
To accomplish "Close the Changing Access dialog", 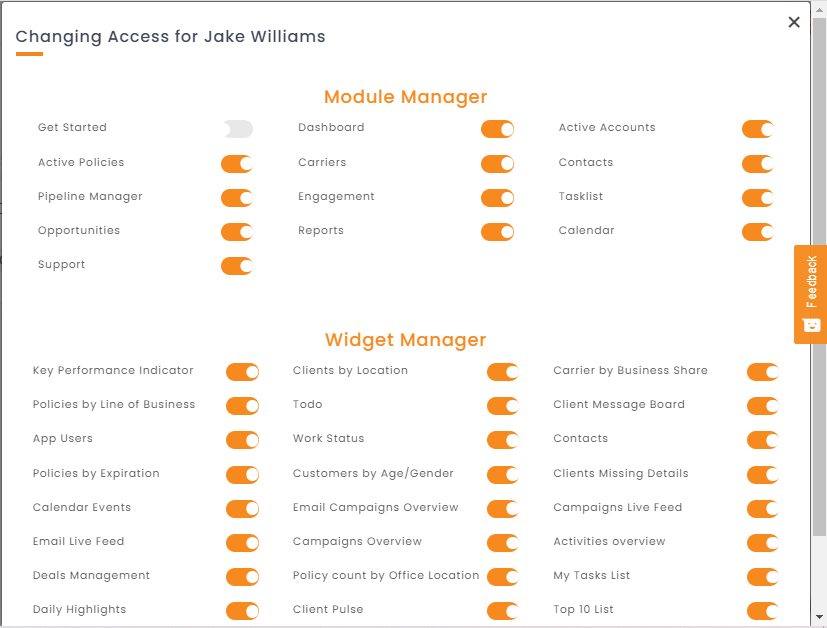I will [x=794, y=22].
